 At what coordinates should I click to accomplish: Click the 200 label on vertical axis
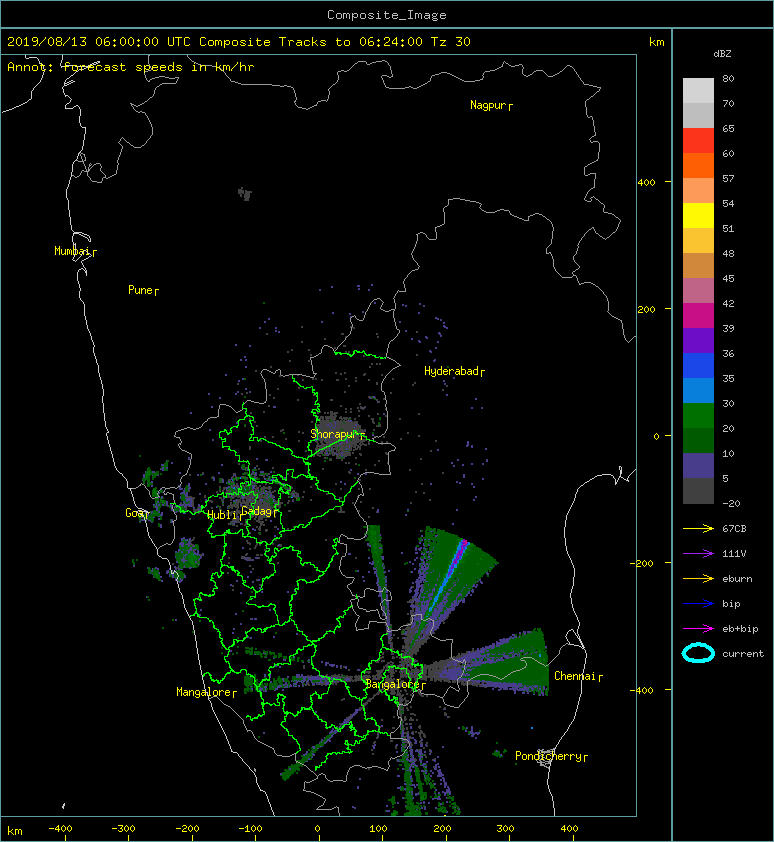646,309
